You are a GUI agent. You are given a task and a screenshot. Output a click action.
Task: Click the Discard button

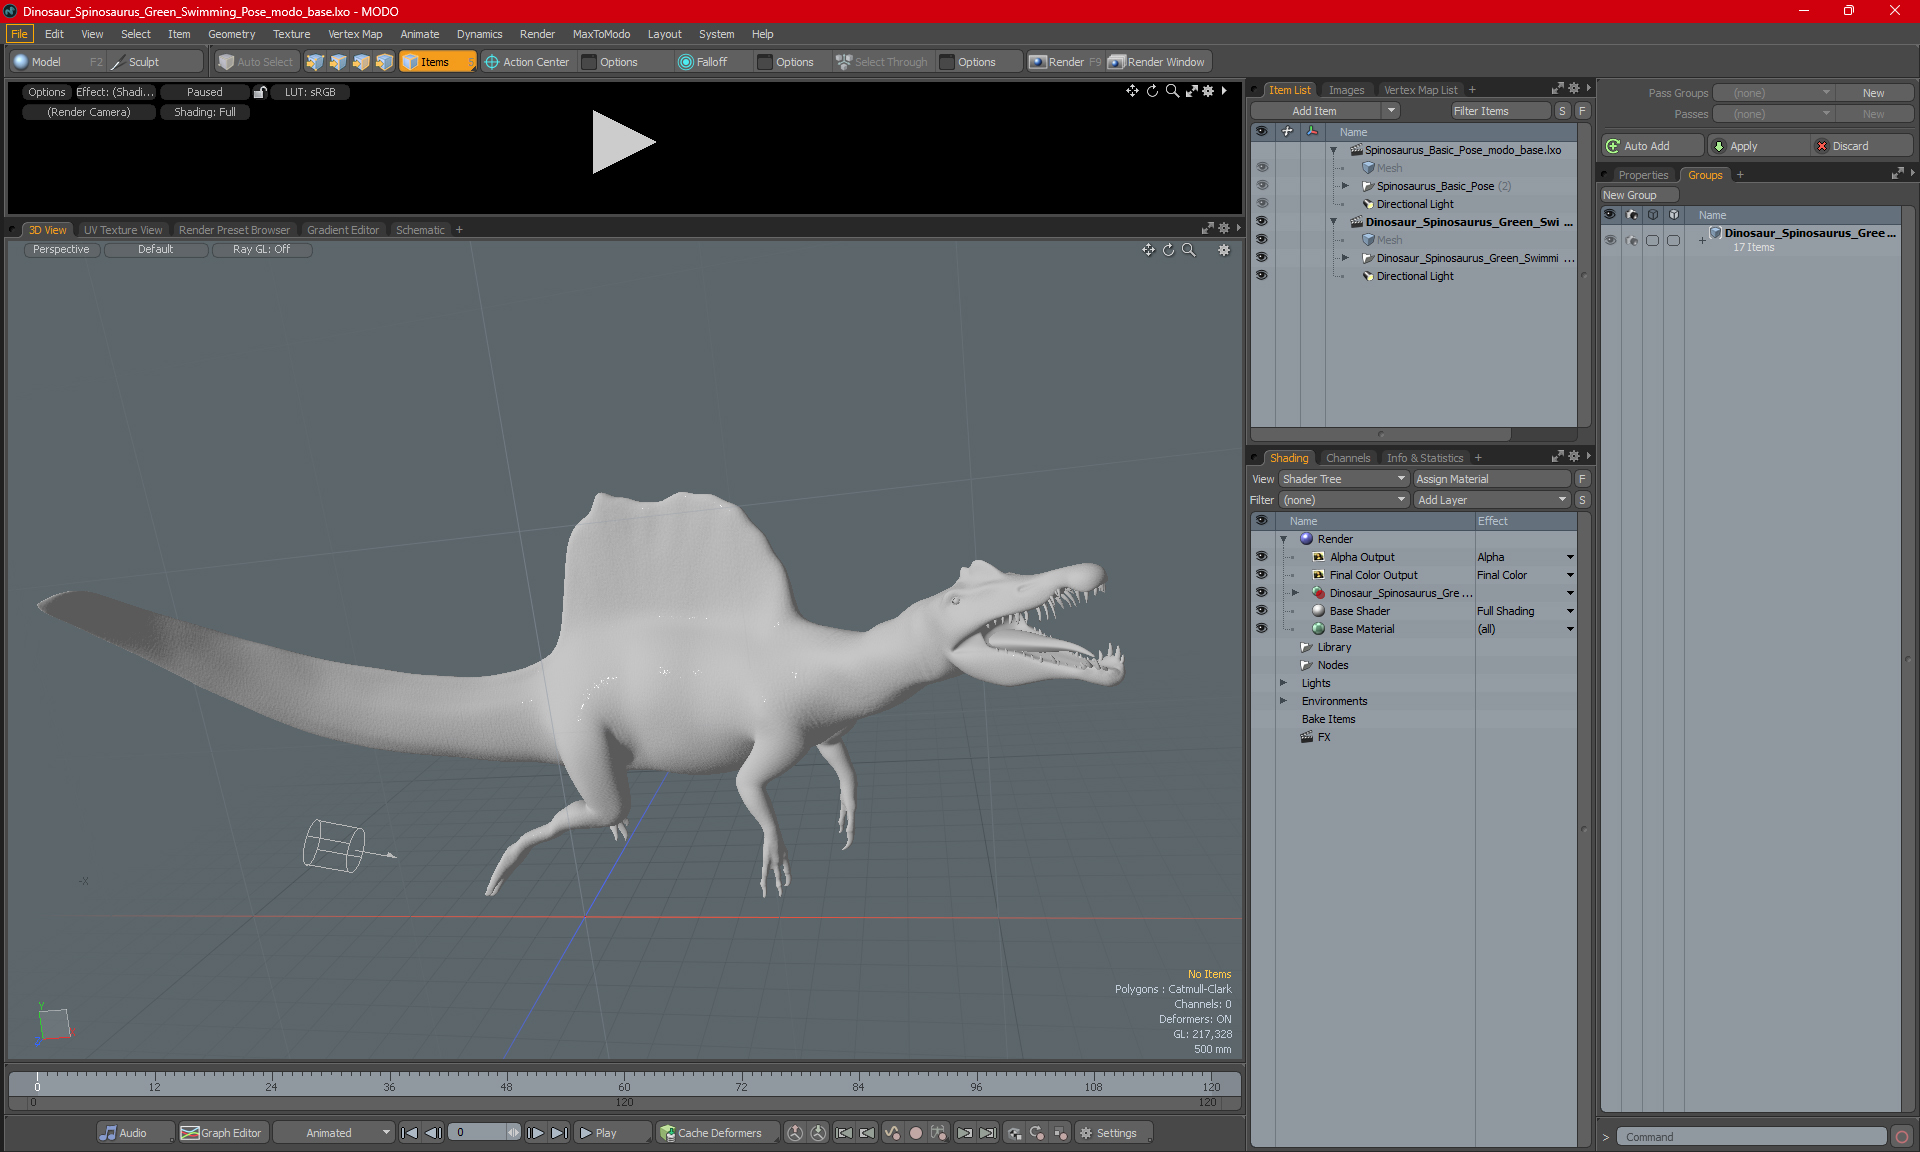click(x=1861, y=146)
